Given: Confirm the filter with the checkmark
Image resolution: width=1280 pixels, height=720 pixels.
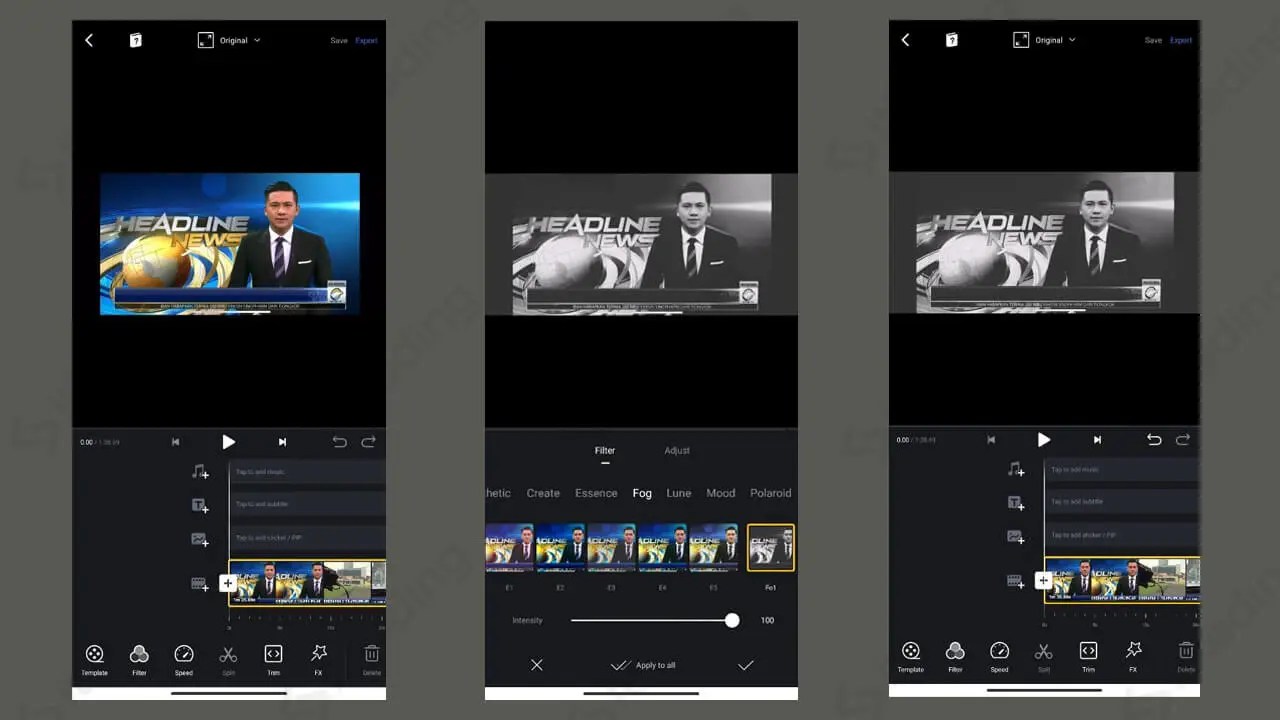Looking at the screenshot, I should pyautogui.click(x=745, y=665).
